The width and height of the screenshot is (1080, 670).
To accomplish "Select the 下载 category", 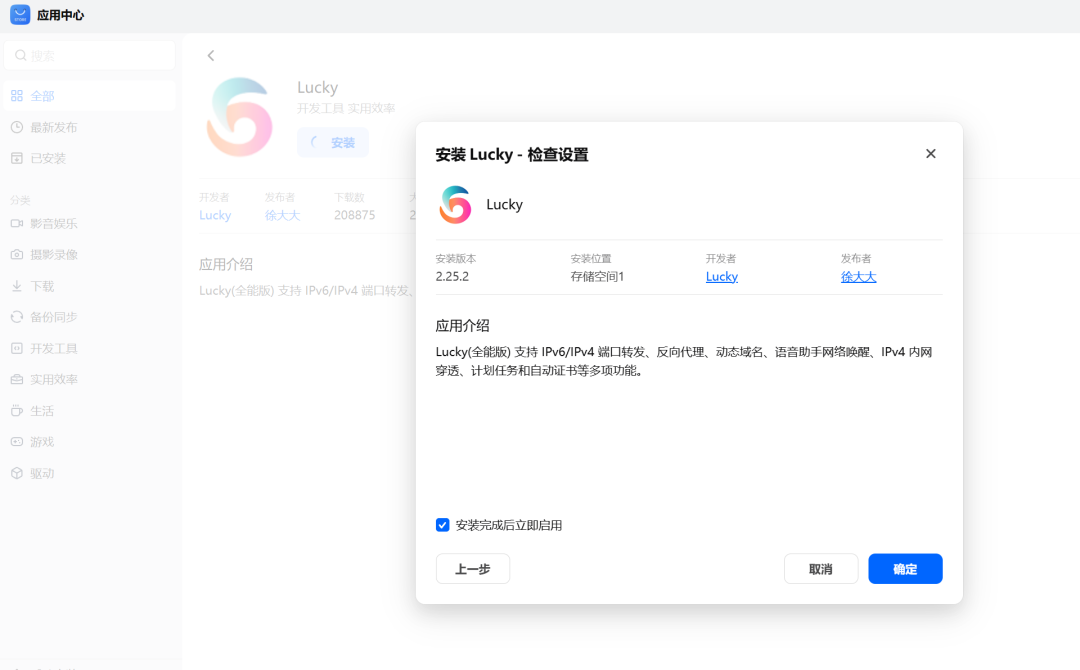I will pos(42,286).
